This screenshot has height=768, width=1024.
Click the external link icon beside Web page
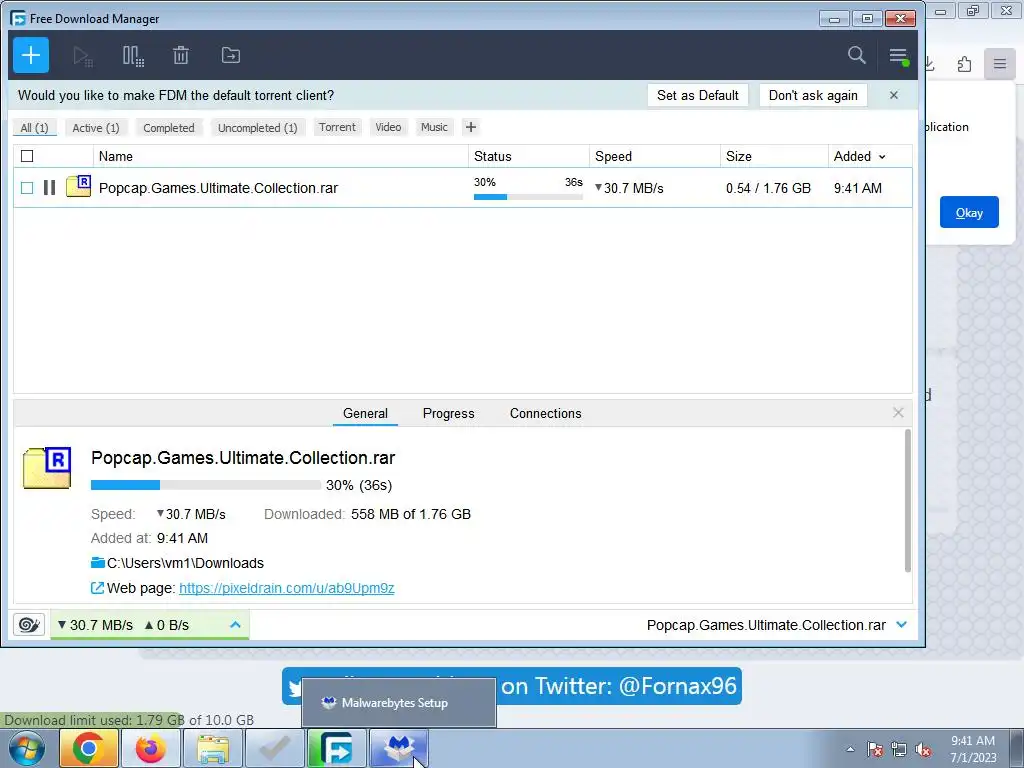pyautogui.click(x=97, y=588)
